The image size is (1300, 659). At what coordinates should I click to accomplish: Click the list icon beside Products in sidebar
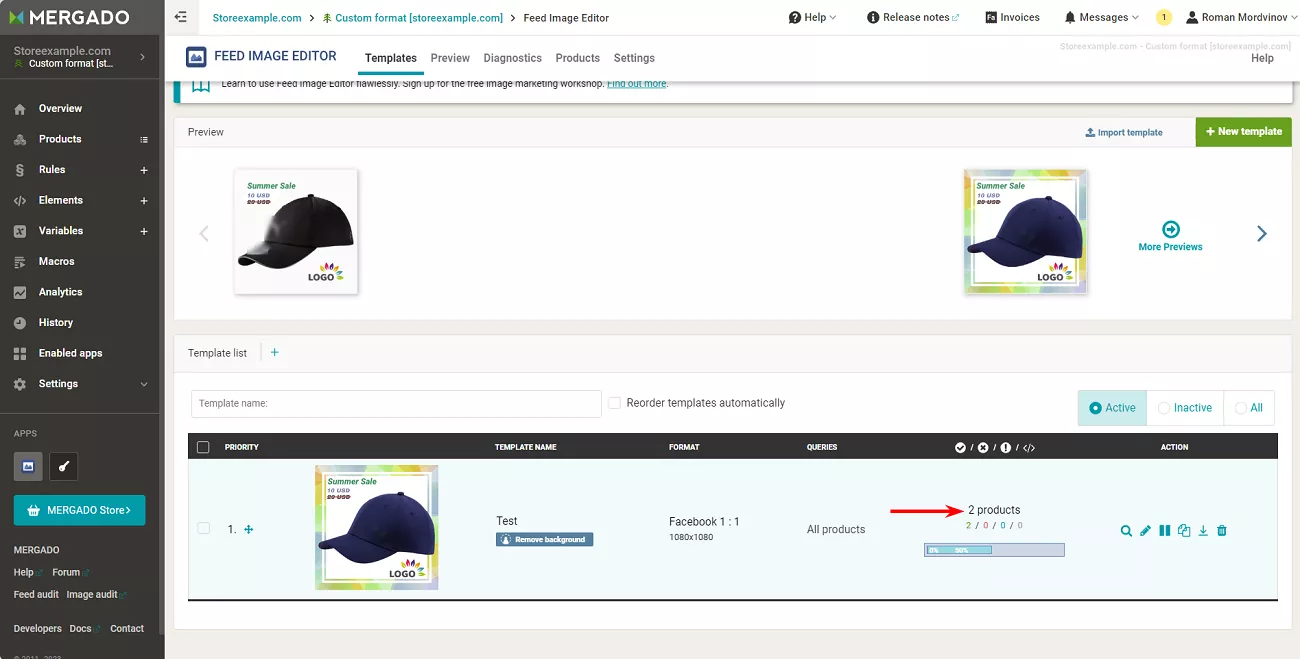pos(144,140)
